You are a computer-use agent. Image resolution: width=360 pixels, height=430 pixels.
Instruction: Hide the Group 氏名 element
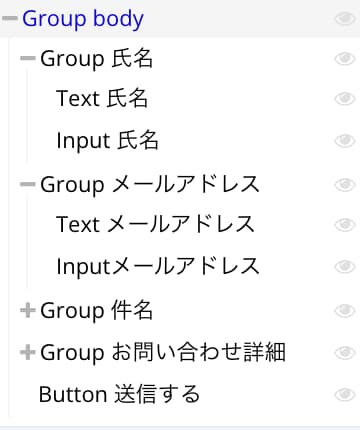tap(345, 59)
